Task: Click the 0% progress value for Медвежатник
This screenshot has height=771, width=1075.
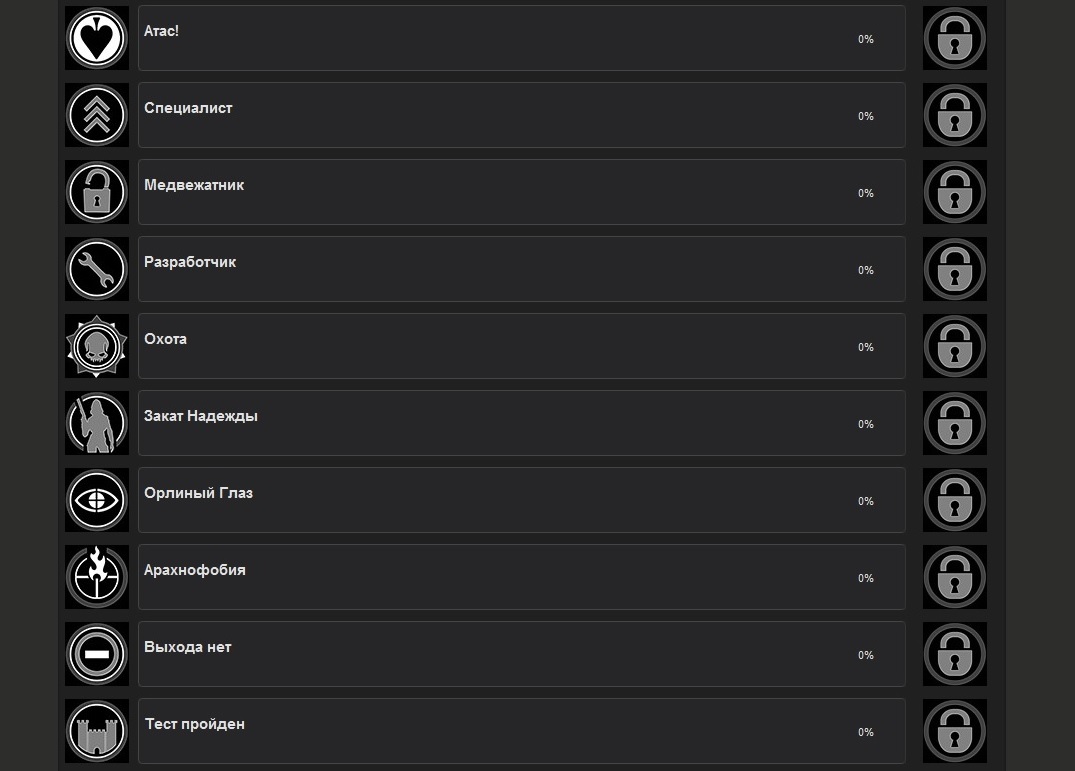Action: point(866,193)
